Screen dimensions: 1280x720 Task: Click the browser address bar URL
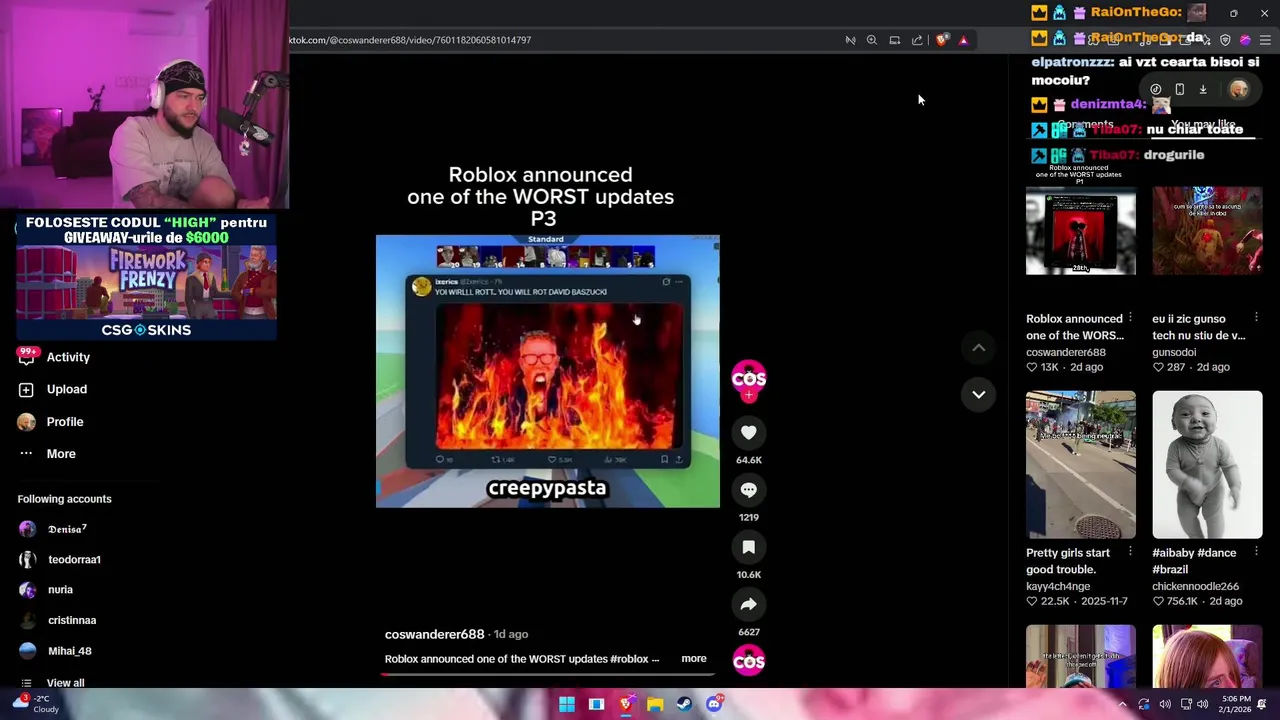[x=410, y=40]
